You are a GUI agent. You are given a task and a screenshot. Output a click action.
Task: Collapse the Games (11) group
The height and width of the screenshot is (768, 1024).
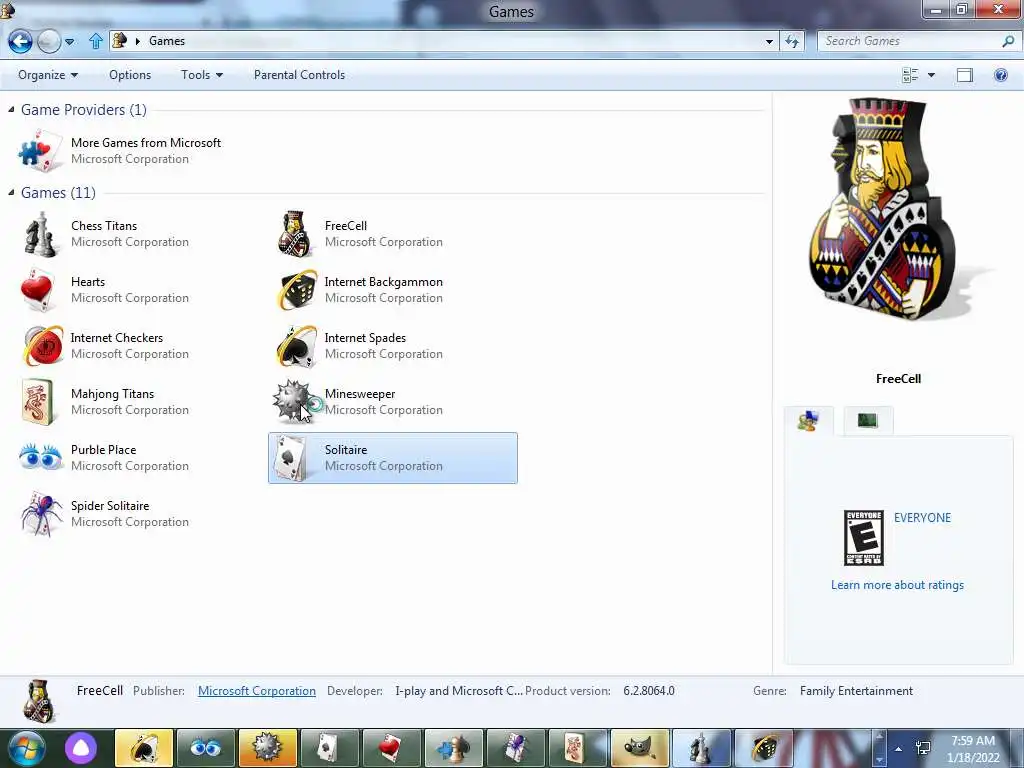11,193
